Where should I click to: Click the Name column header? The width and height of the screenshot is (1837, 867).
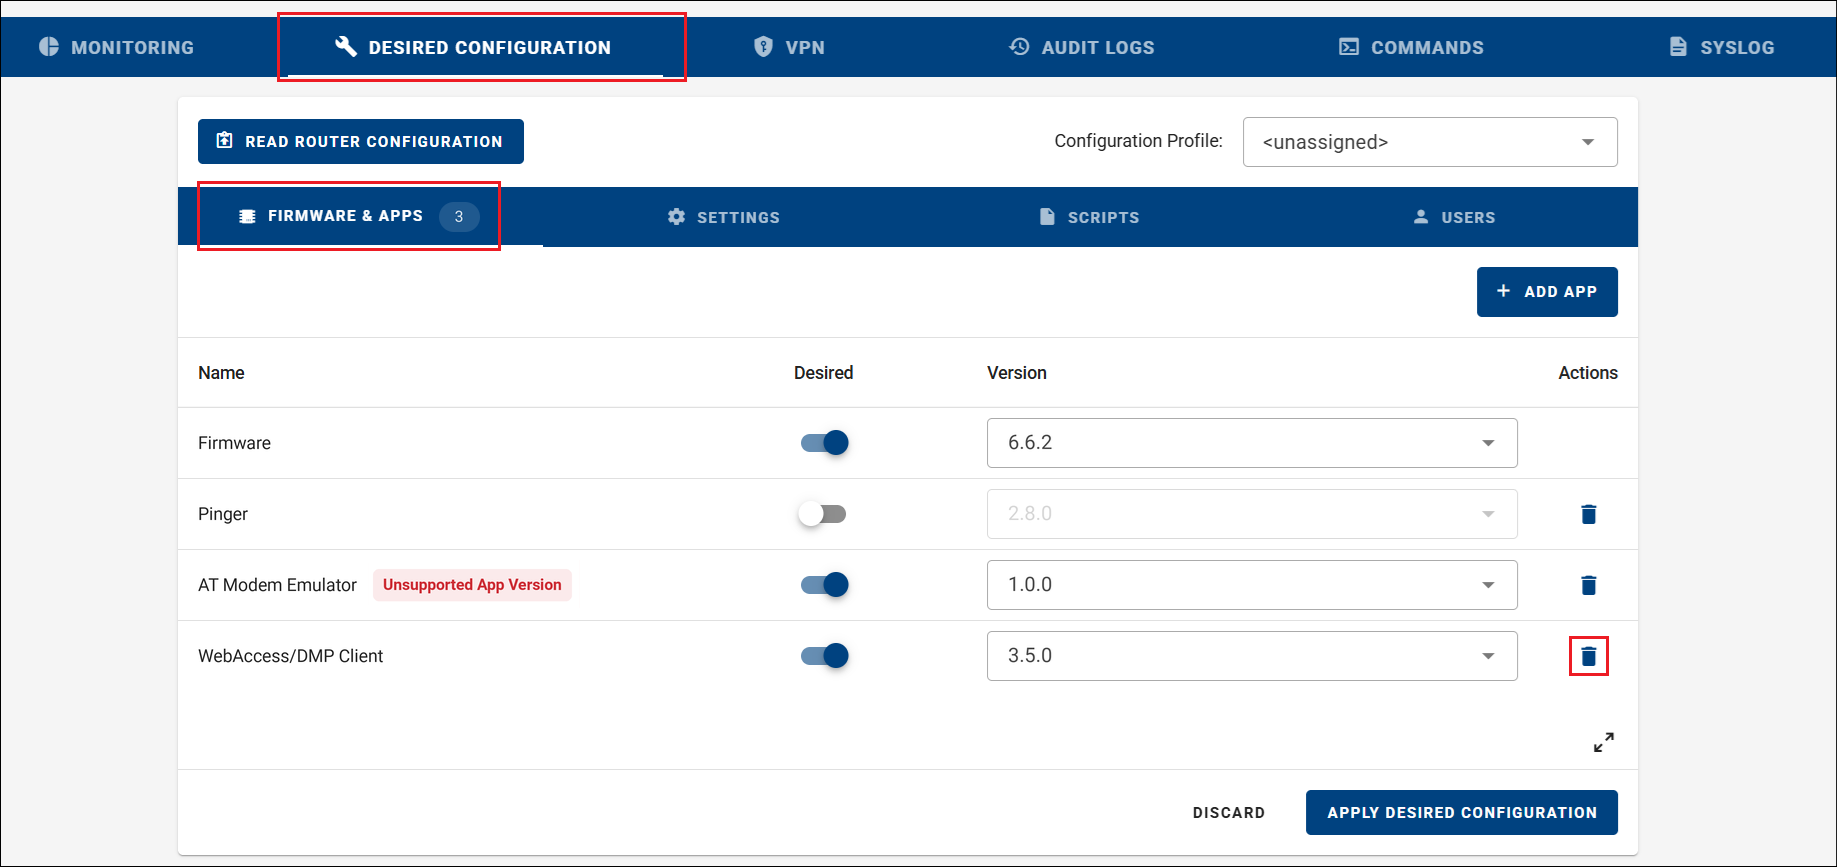pos(221,373)
